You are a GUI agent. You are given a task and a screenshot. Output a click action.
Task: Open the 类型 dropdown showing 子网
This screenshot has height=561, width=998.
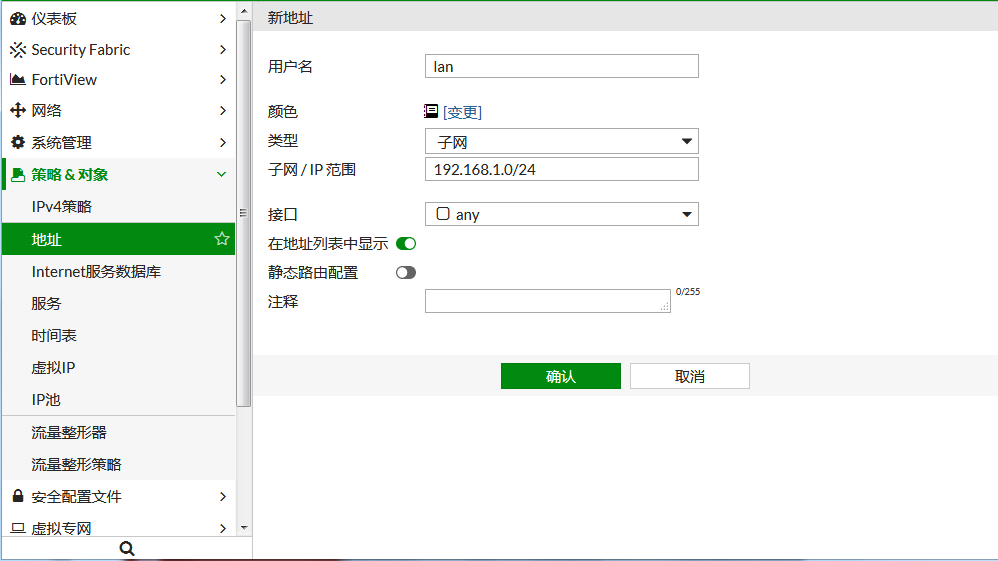[561, 142]
